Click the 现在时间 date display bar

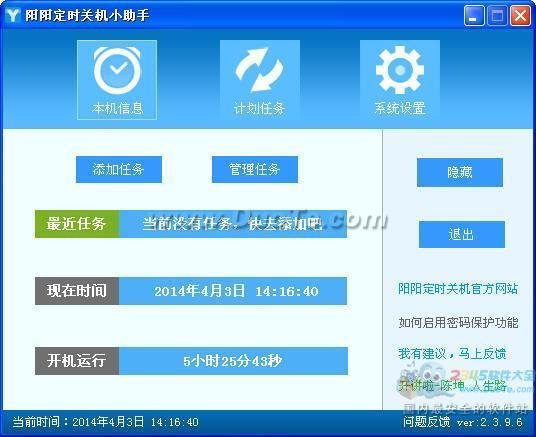(233, 291)
